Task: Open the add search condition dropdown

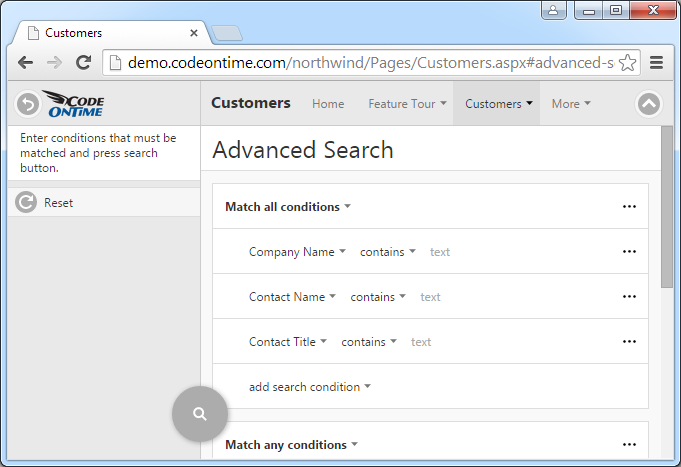Action: [310, 387]
